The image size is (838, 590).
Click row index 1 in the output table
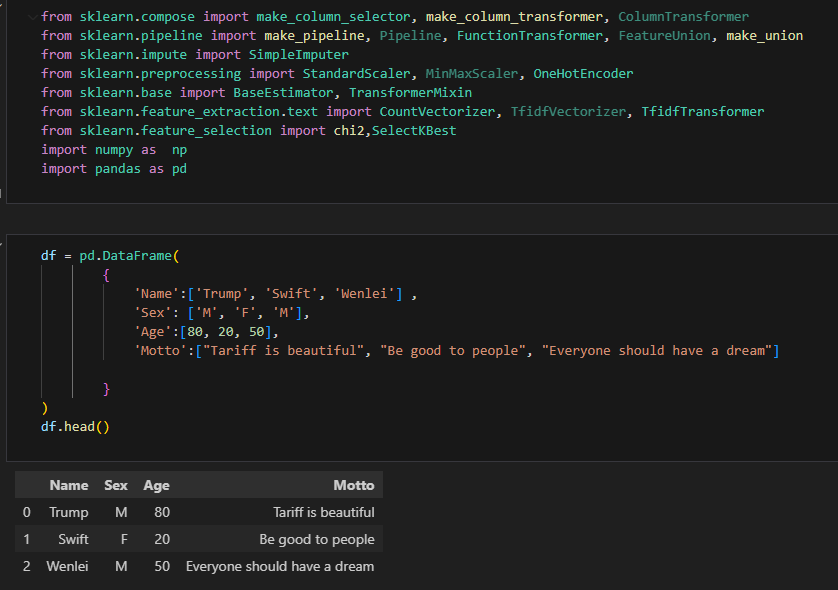pyautogui.click(x=27, y=539)
